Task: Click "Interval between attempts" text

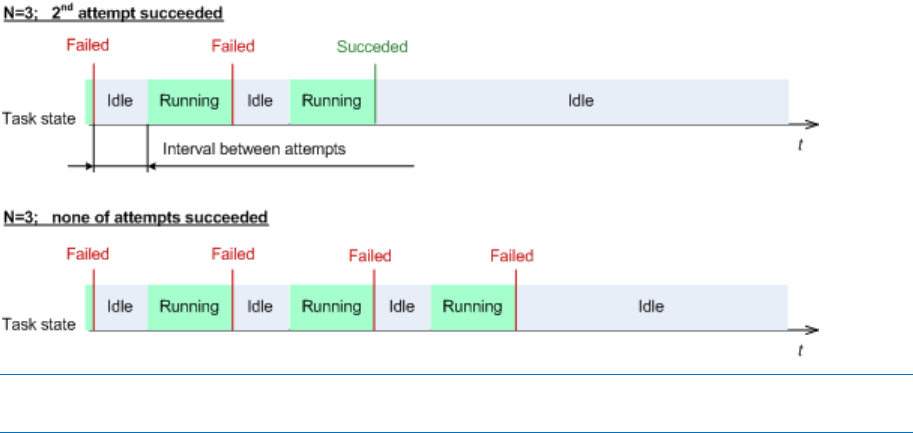Action: coord(253,149)
